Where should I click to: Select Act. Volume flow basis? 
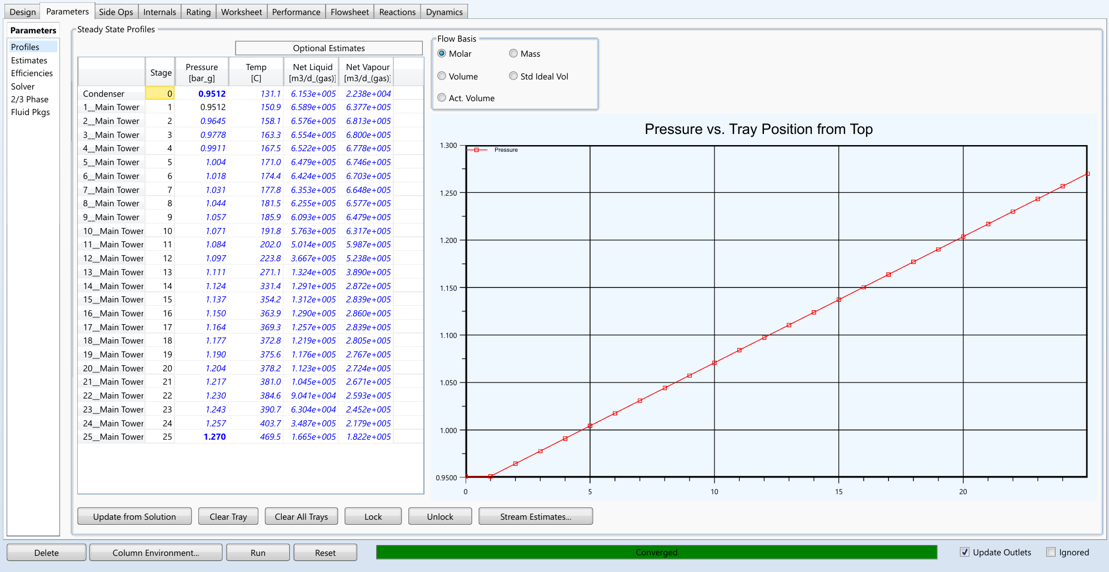pyautogui.click(x=442, y=98)
